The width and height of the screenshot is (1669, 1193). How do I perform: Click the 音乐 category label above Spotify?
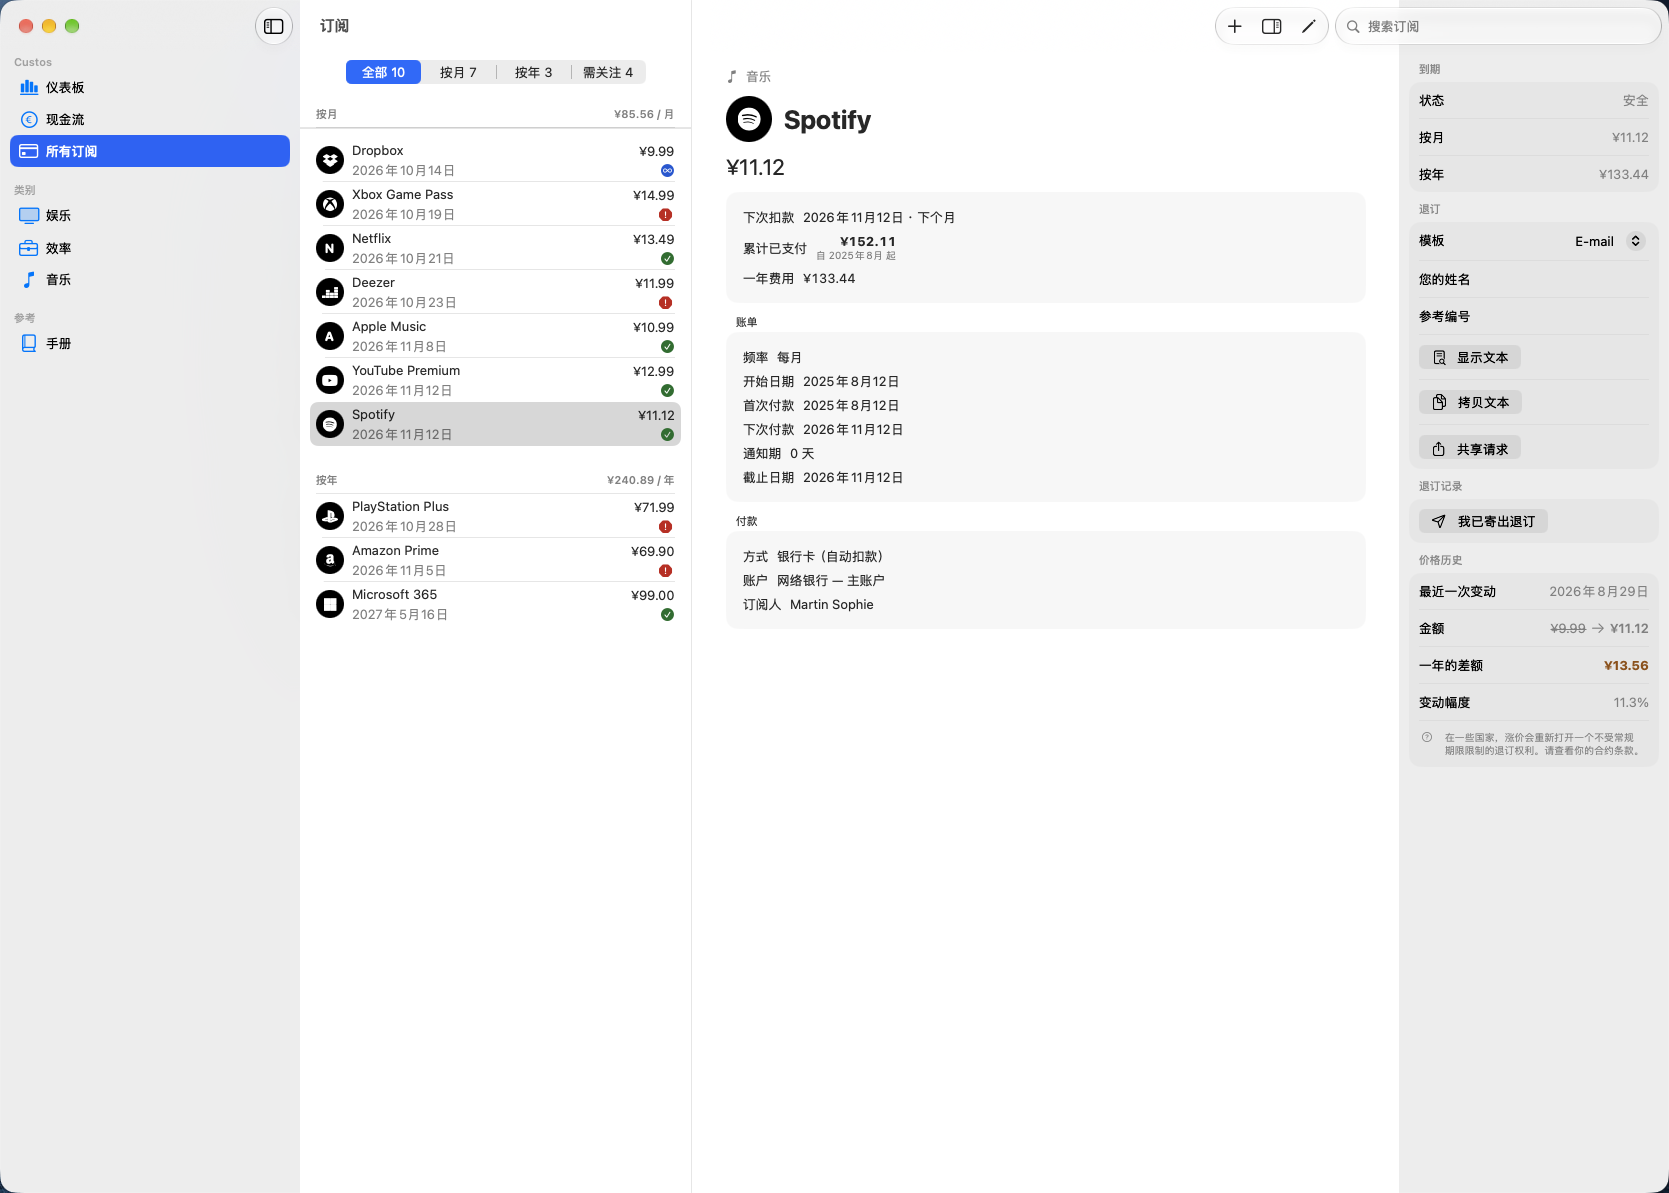coord(758,77)
